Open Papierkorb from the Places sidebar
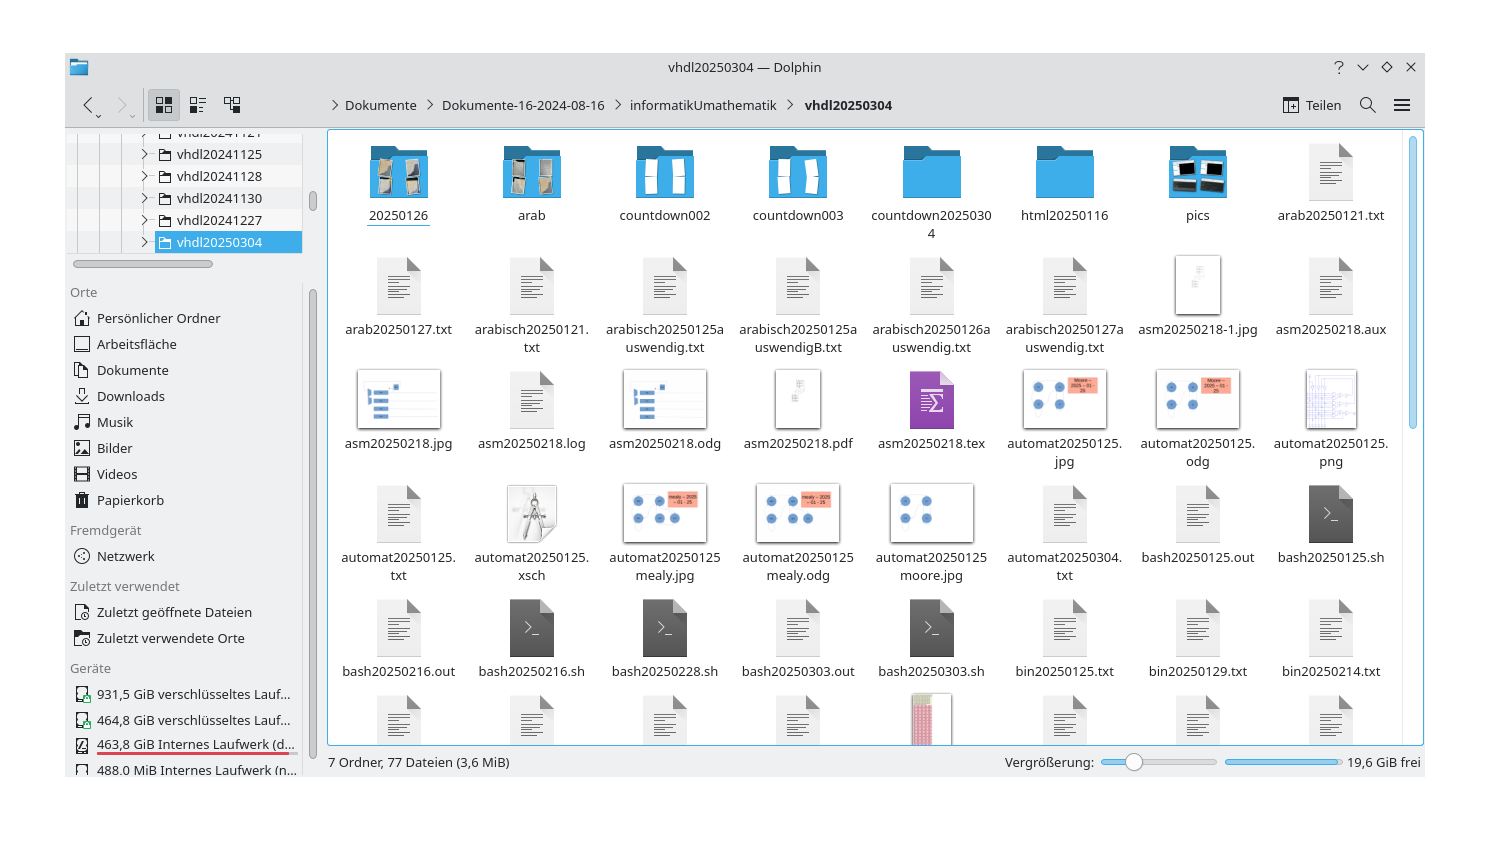 tap(131, 500)
